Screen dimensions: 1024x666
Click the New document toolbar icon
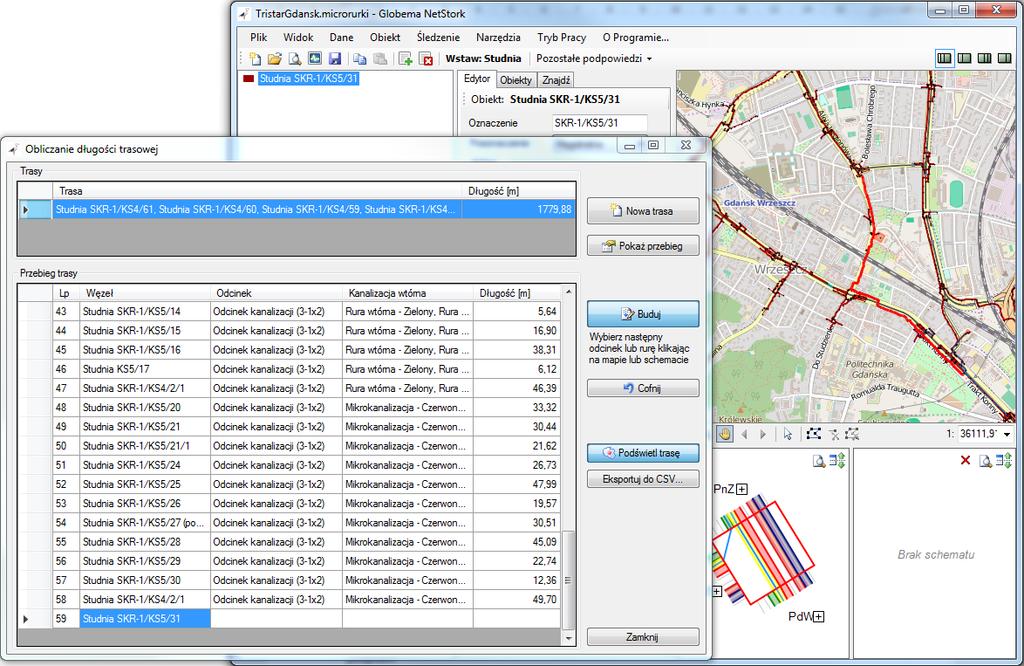pos(255,59)
